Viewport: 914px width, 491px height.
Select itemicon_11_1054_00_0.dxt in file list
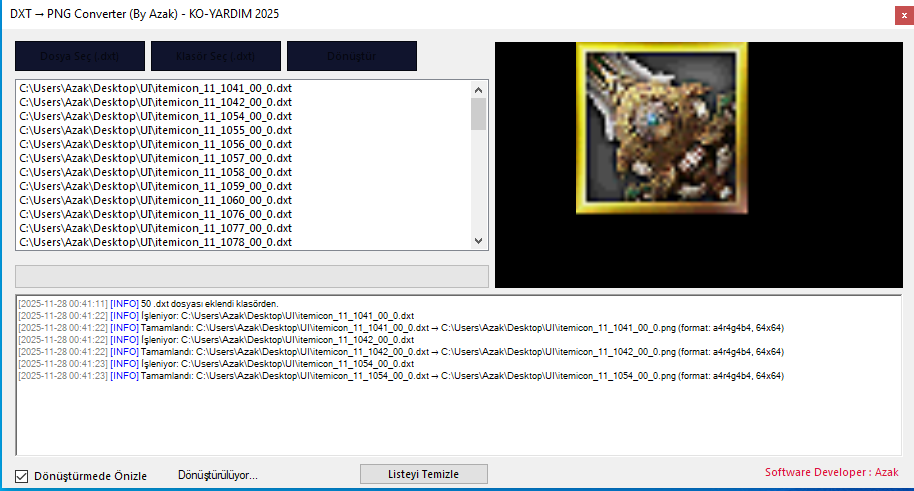point(156,116)
